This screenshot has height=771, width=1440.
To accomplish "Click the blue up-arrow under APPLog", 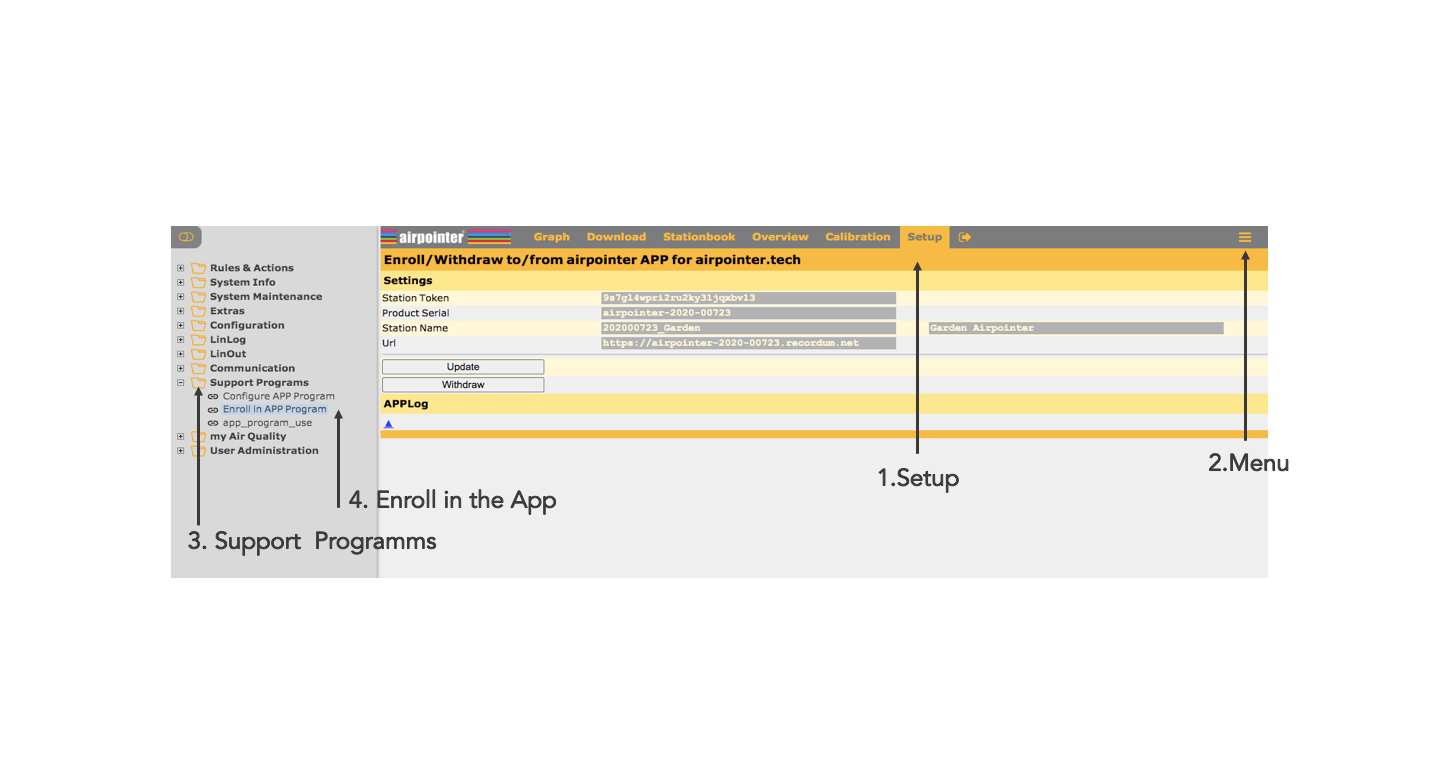I will click(x=388, y=424).
